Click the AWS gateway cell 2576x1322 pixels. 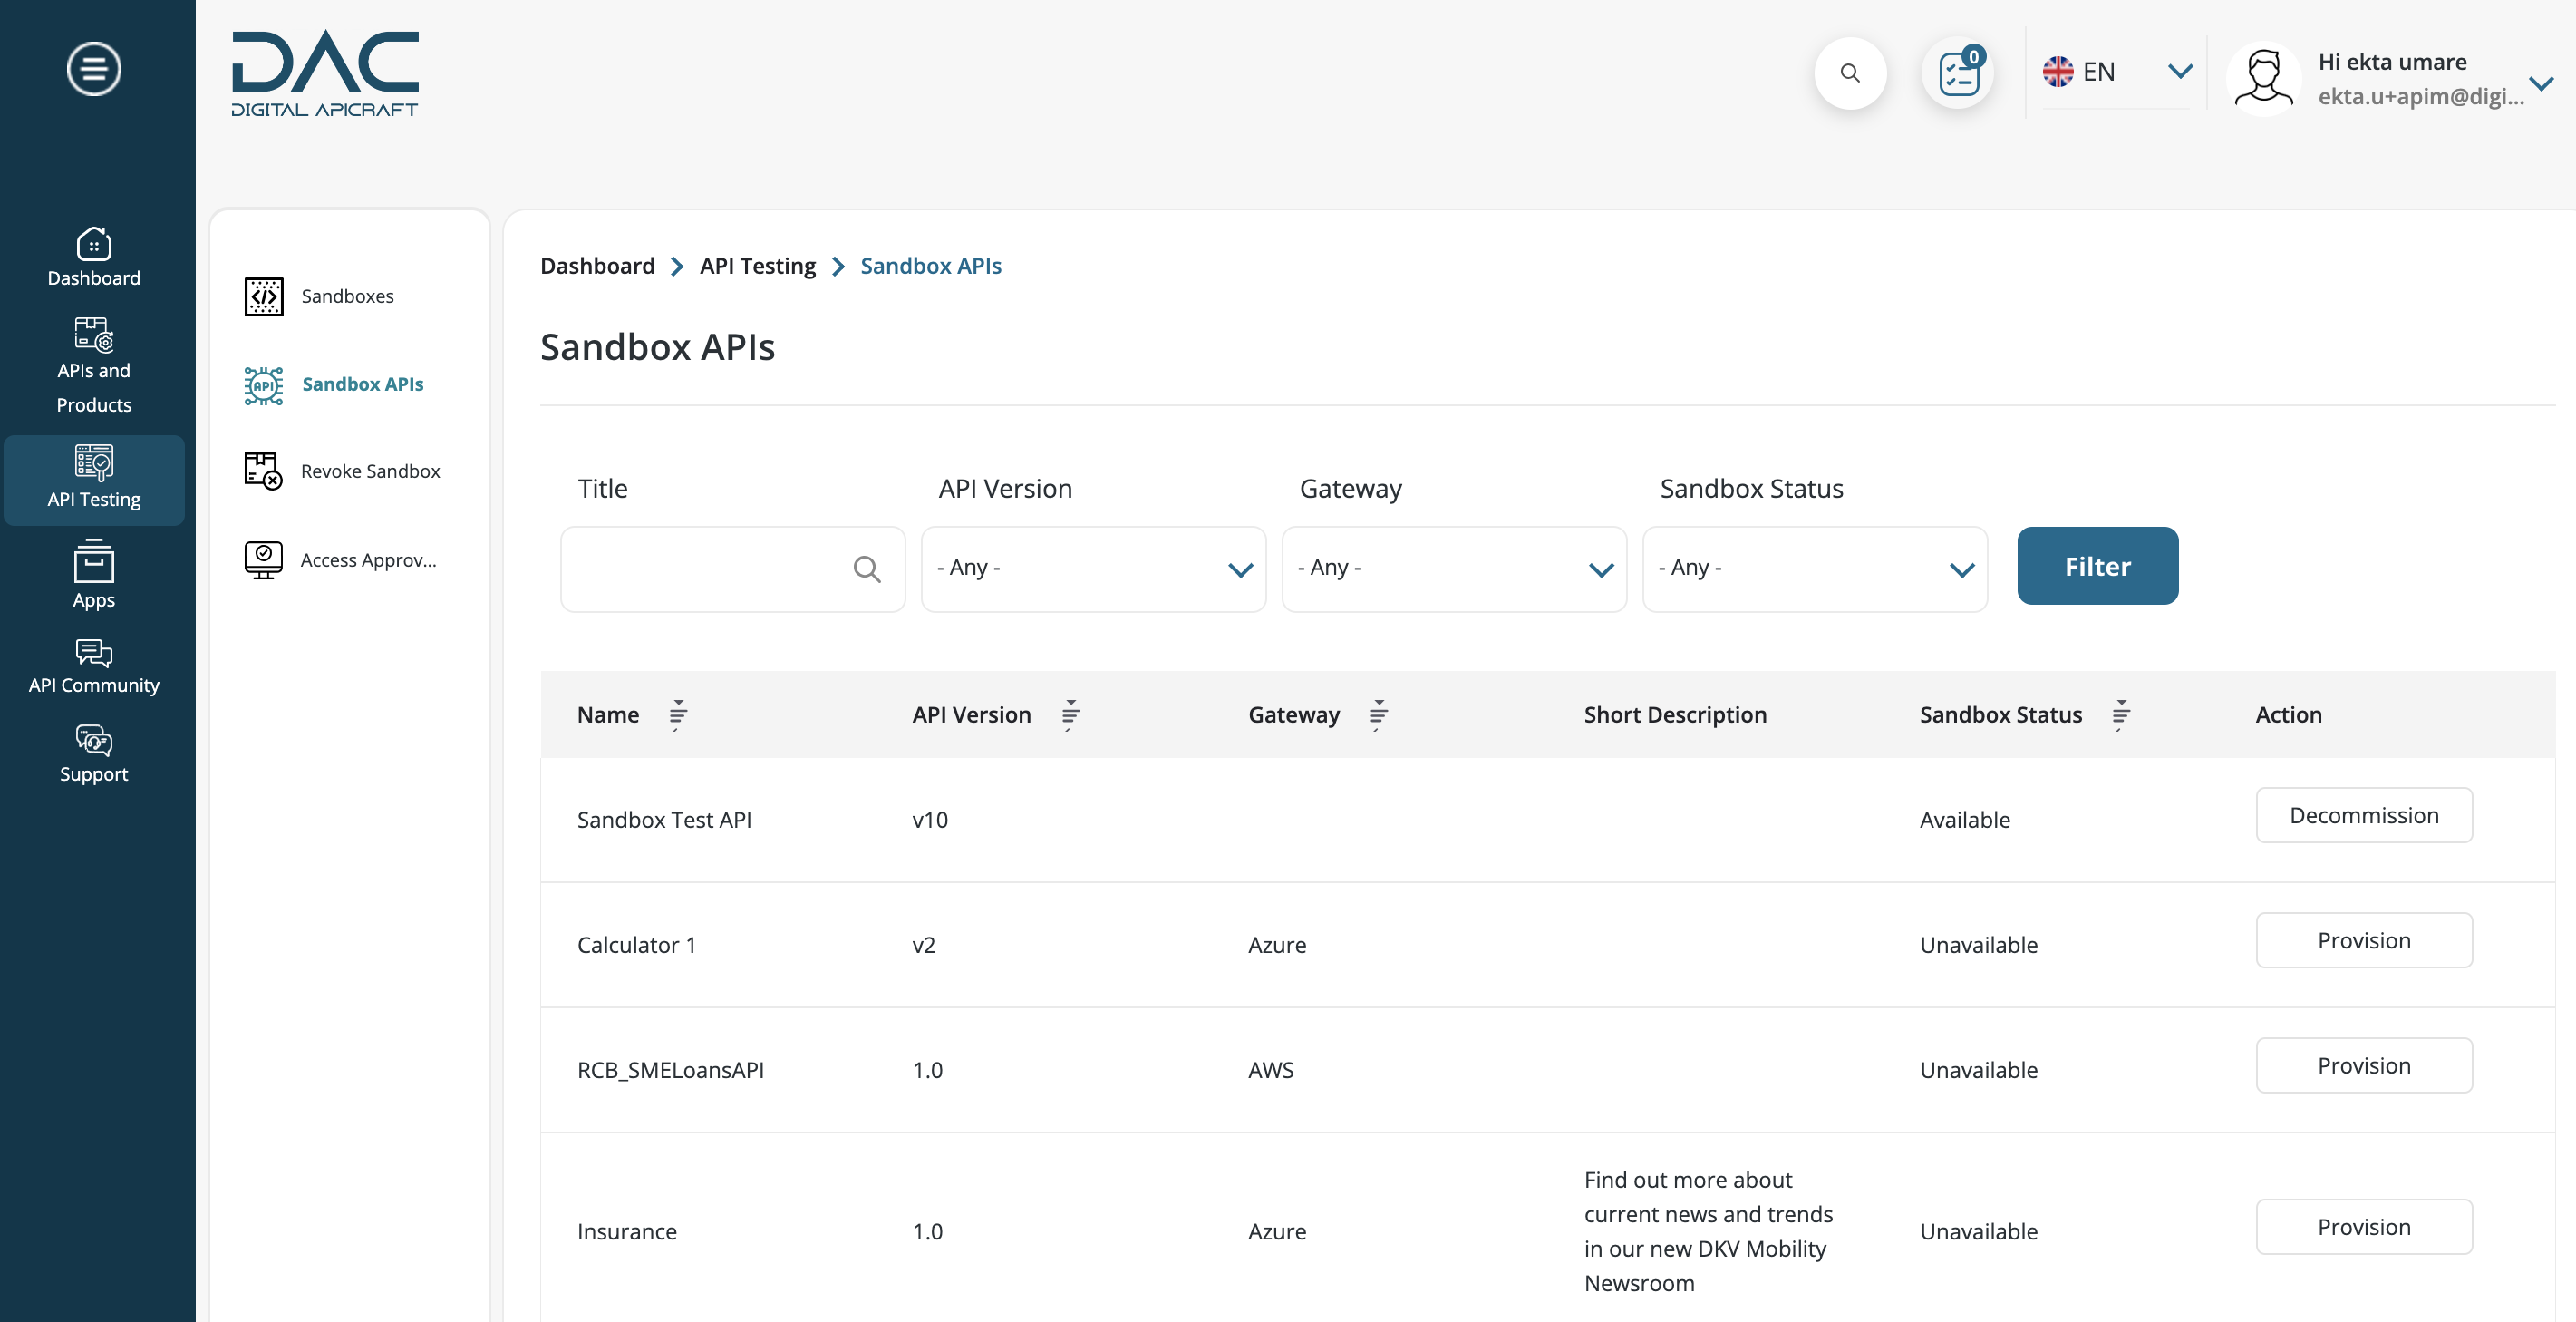point(1271,1070)
